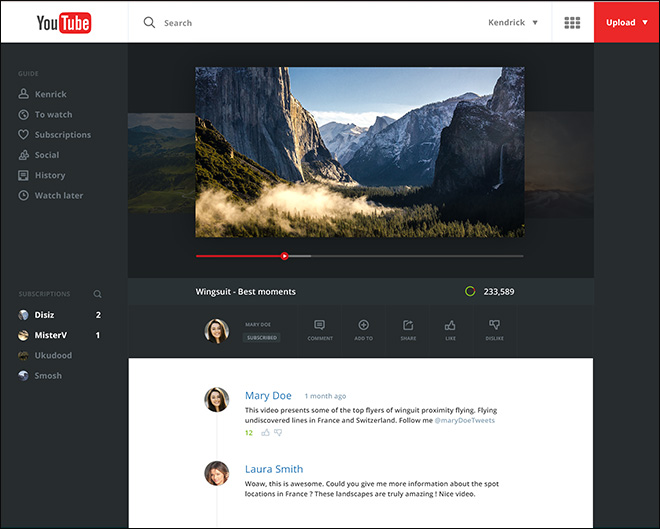Open the @maryDoeTweets link
Image resolution: width=660 pixels, height=529 pixels.
click(x=464, y=421)
